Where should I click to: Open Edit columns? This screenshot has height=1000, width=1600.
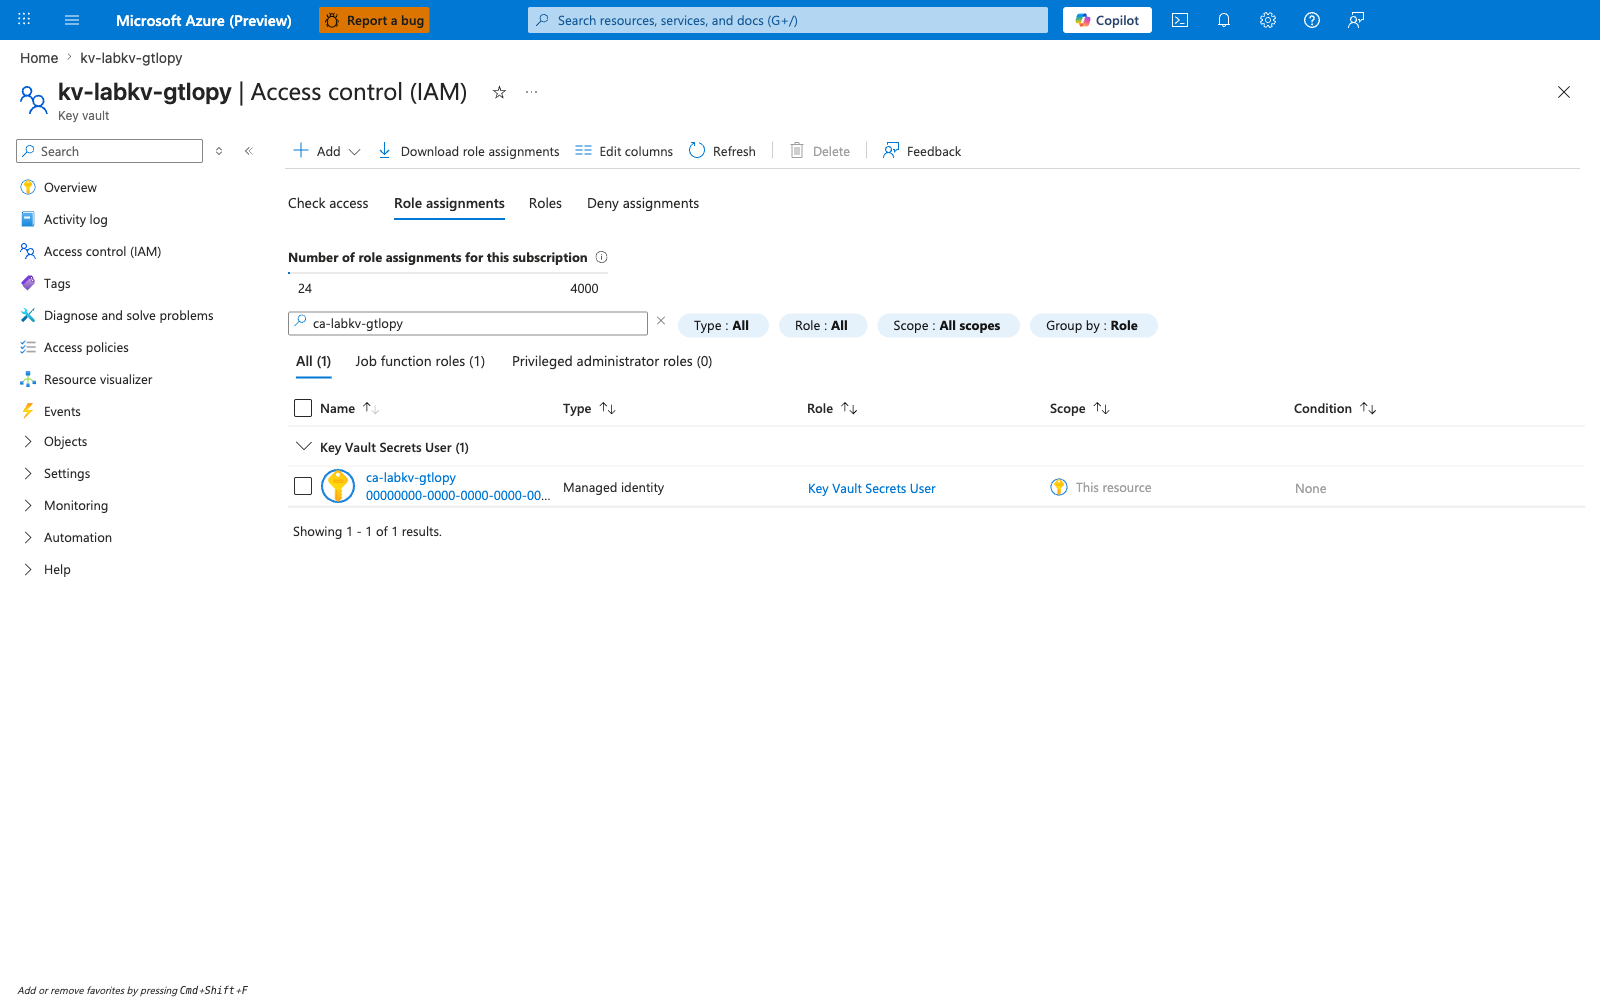click(624, 151)
